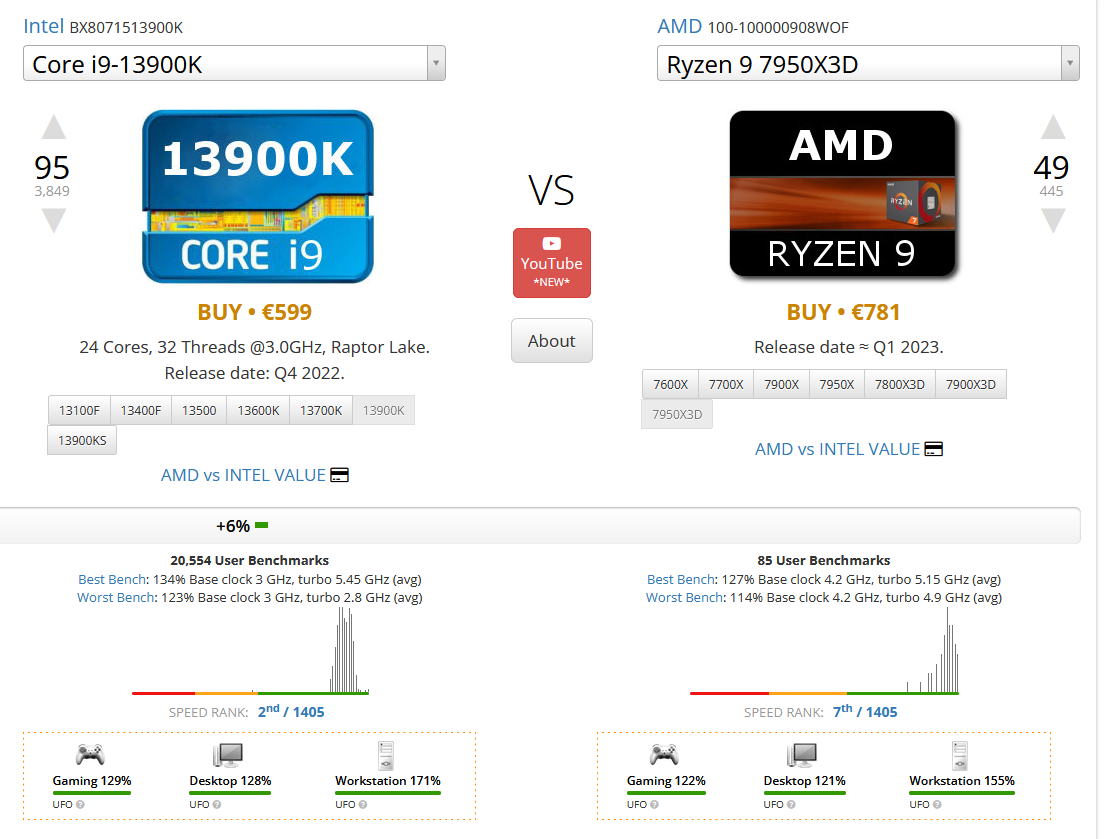The height and width of the screenshot is (839, 1105).
Task: Select the 13100F model tab
Action: pyautogui.click(x=79, y=411)
